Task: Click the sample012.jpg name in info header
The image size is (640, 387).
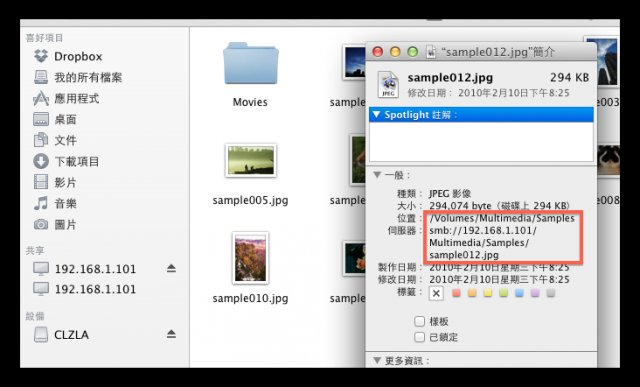Action: point(450,78)
